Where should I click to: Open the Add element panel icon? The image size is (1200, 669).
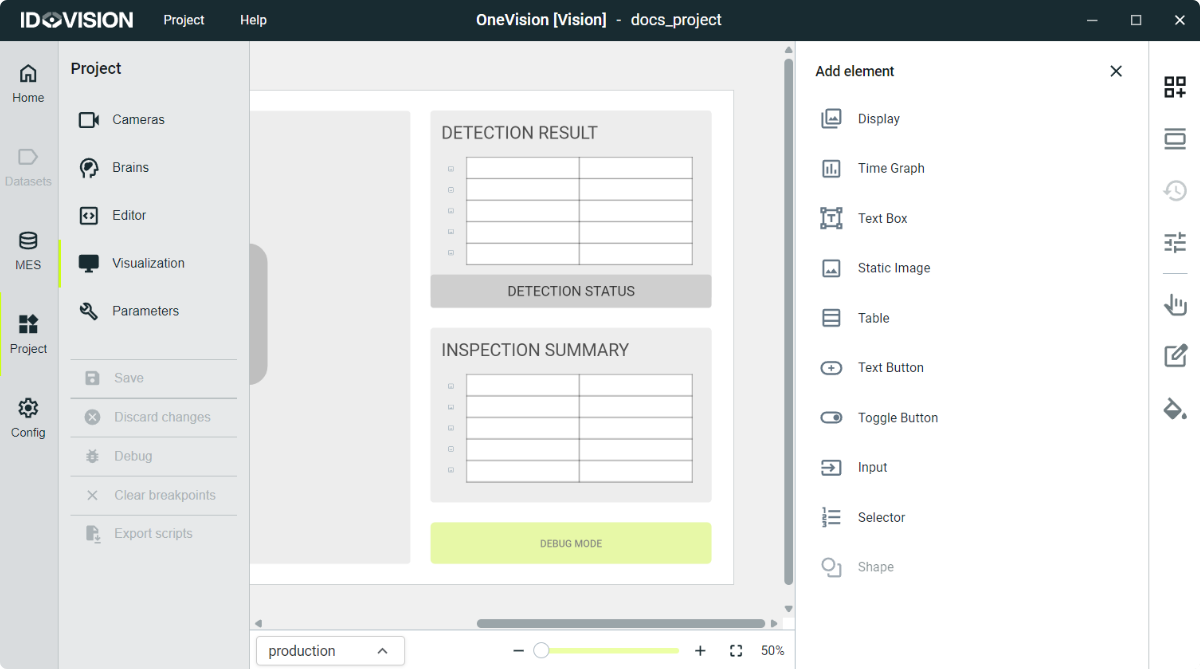pos(1175,87)
